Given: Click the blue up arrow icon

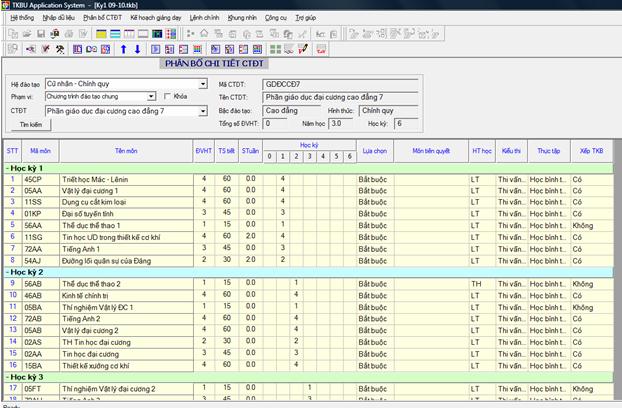Looking at the screenshot, I should pos(123,48).
